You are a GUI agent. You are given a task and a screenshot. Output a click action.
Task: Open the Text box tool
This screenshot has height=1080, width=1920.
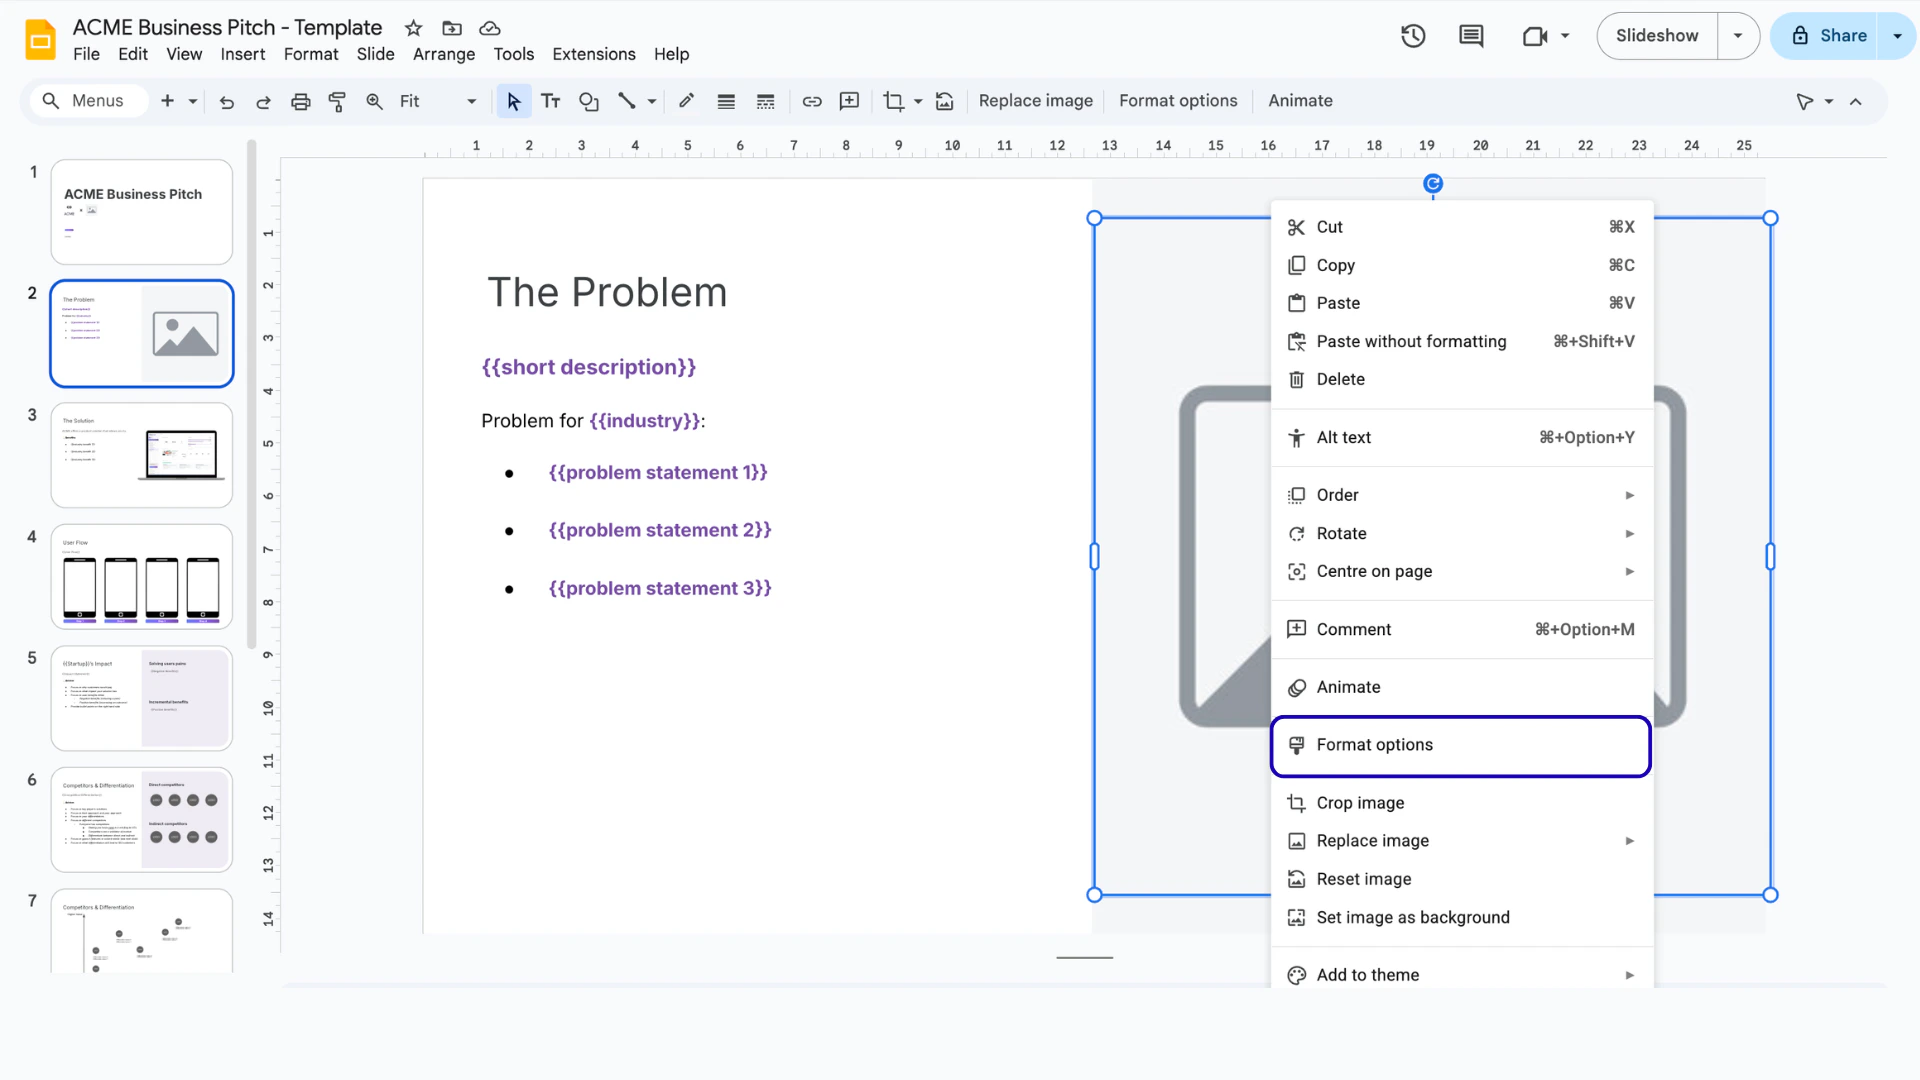pos(550,101)
